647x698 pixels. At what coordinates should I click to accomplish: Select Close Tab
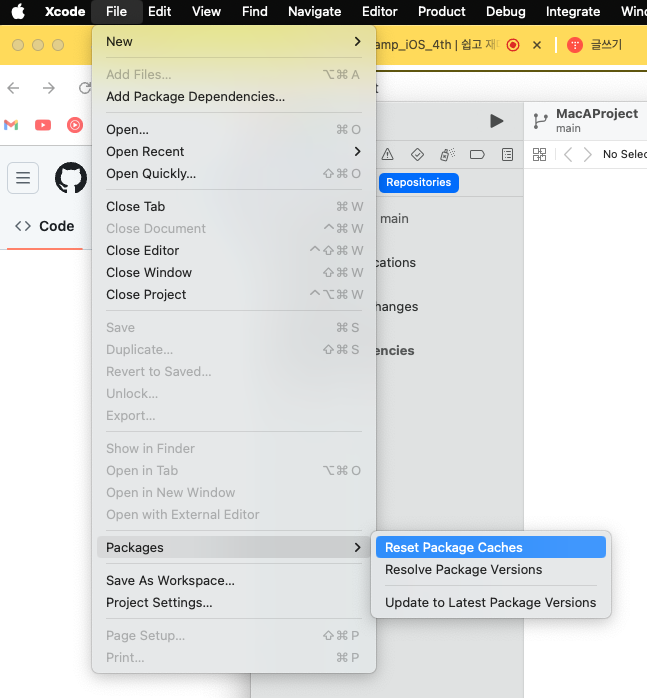coord(234,207)
